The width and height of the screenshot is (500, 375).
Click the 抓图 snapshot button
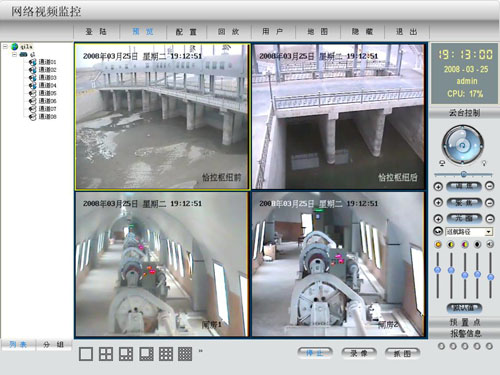tap(402, 353)
